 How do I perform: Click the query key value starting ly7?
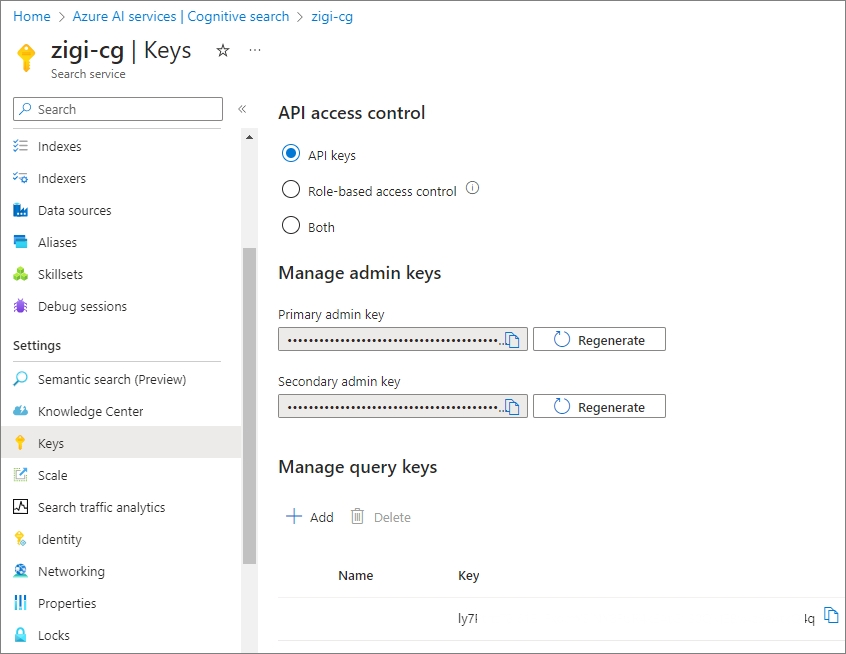(x=467, y=618)
